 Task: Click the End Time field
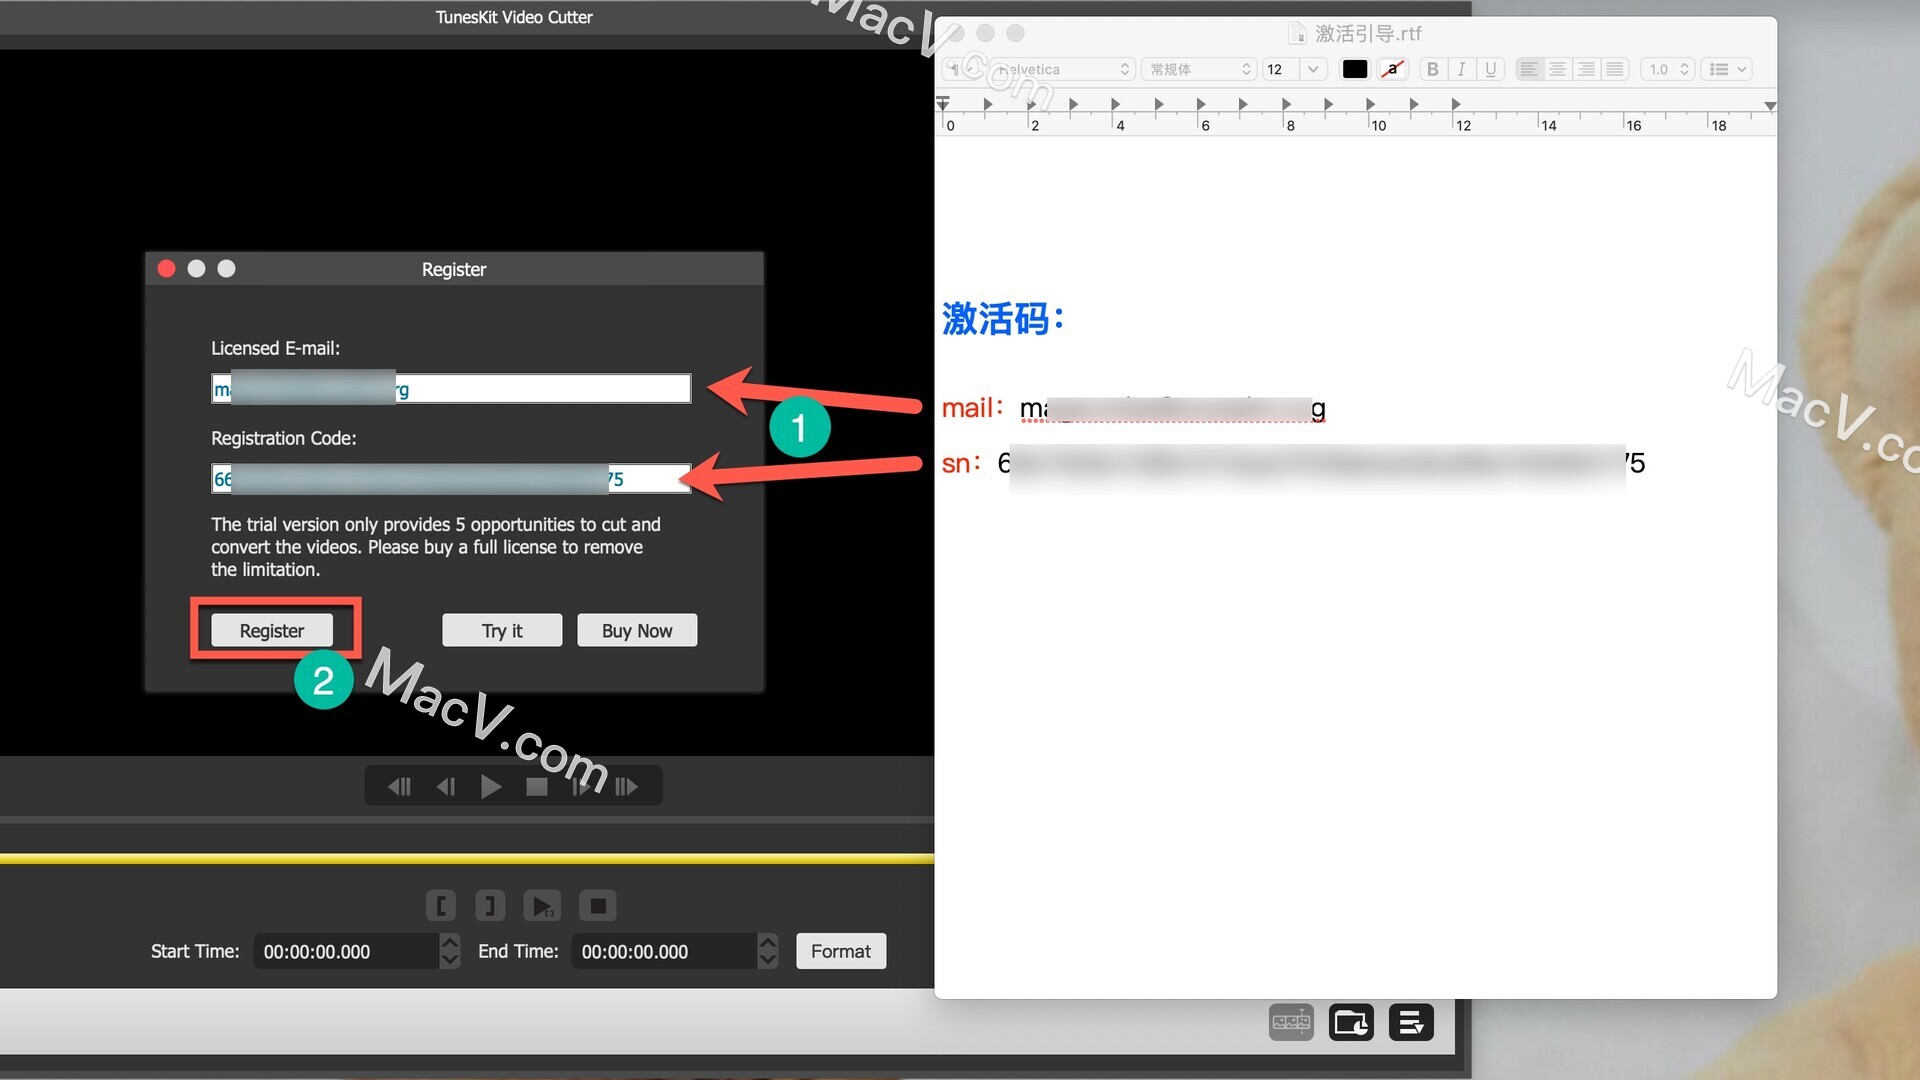[664, 951]
